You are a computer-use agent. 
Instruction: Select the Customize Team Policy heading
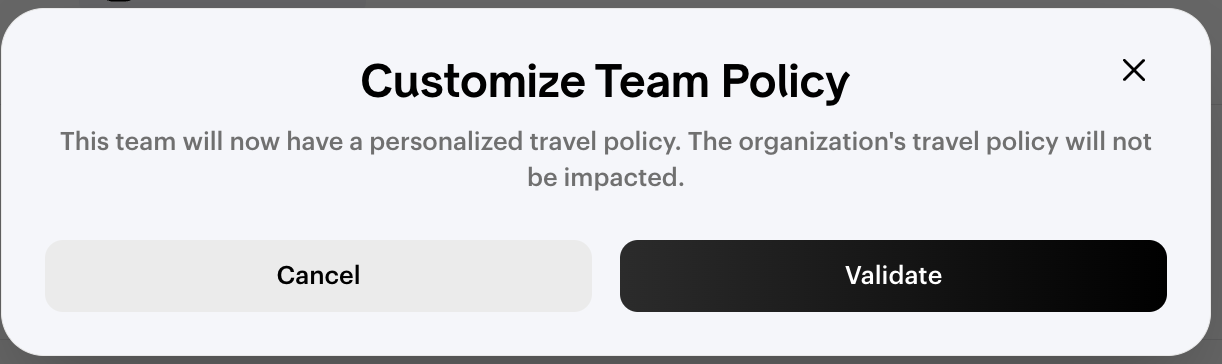click(605, 82)
